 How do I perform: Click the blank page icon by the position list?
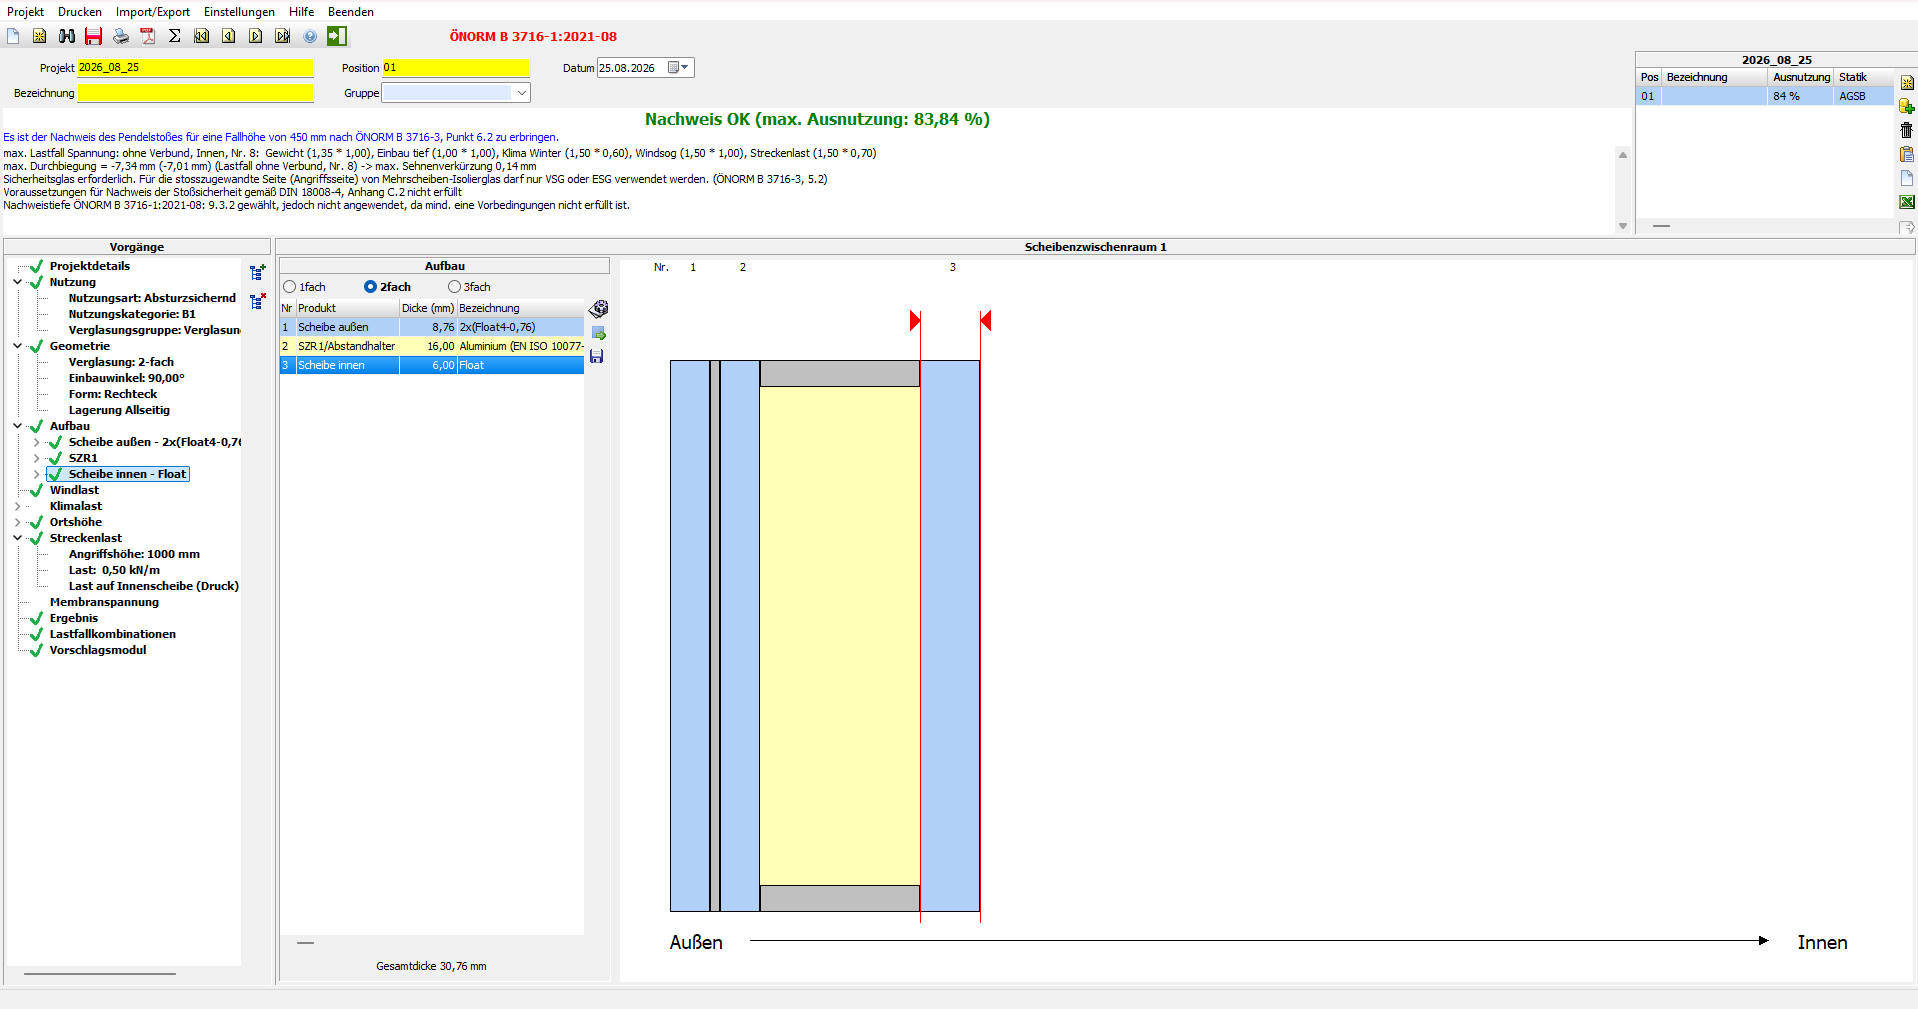click(x=1907, y=178)
